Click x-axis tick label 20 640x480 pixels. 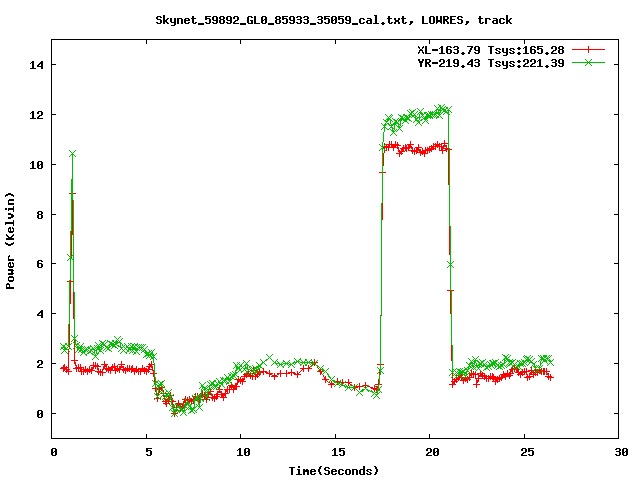432,452
